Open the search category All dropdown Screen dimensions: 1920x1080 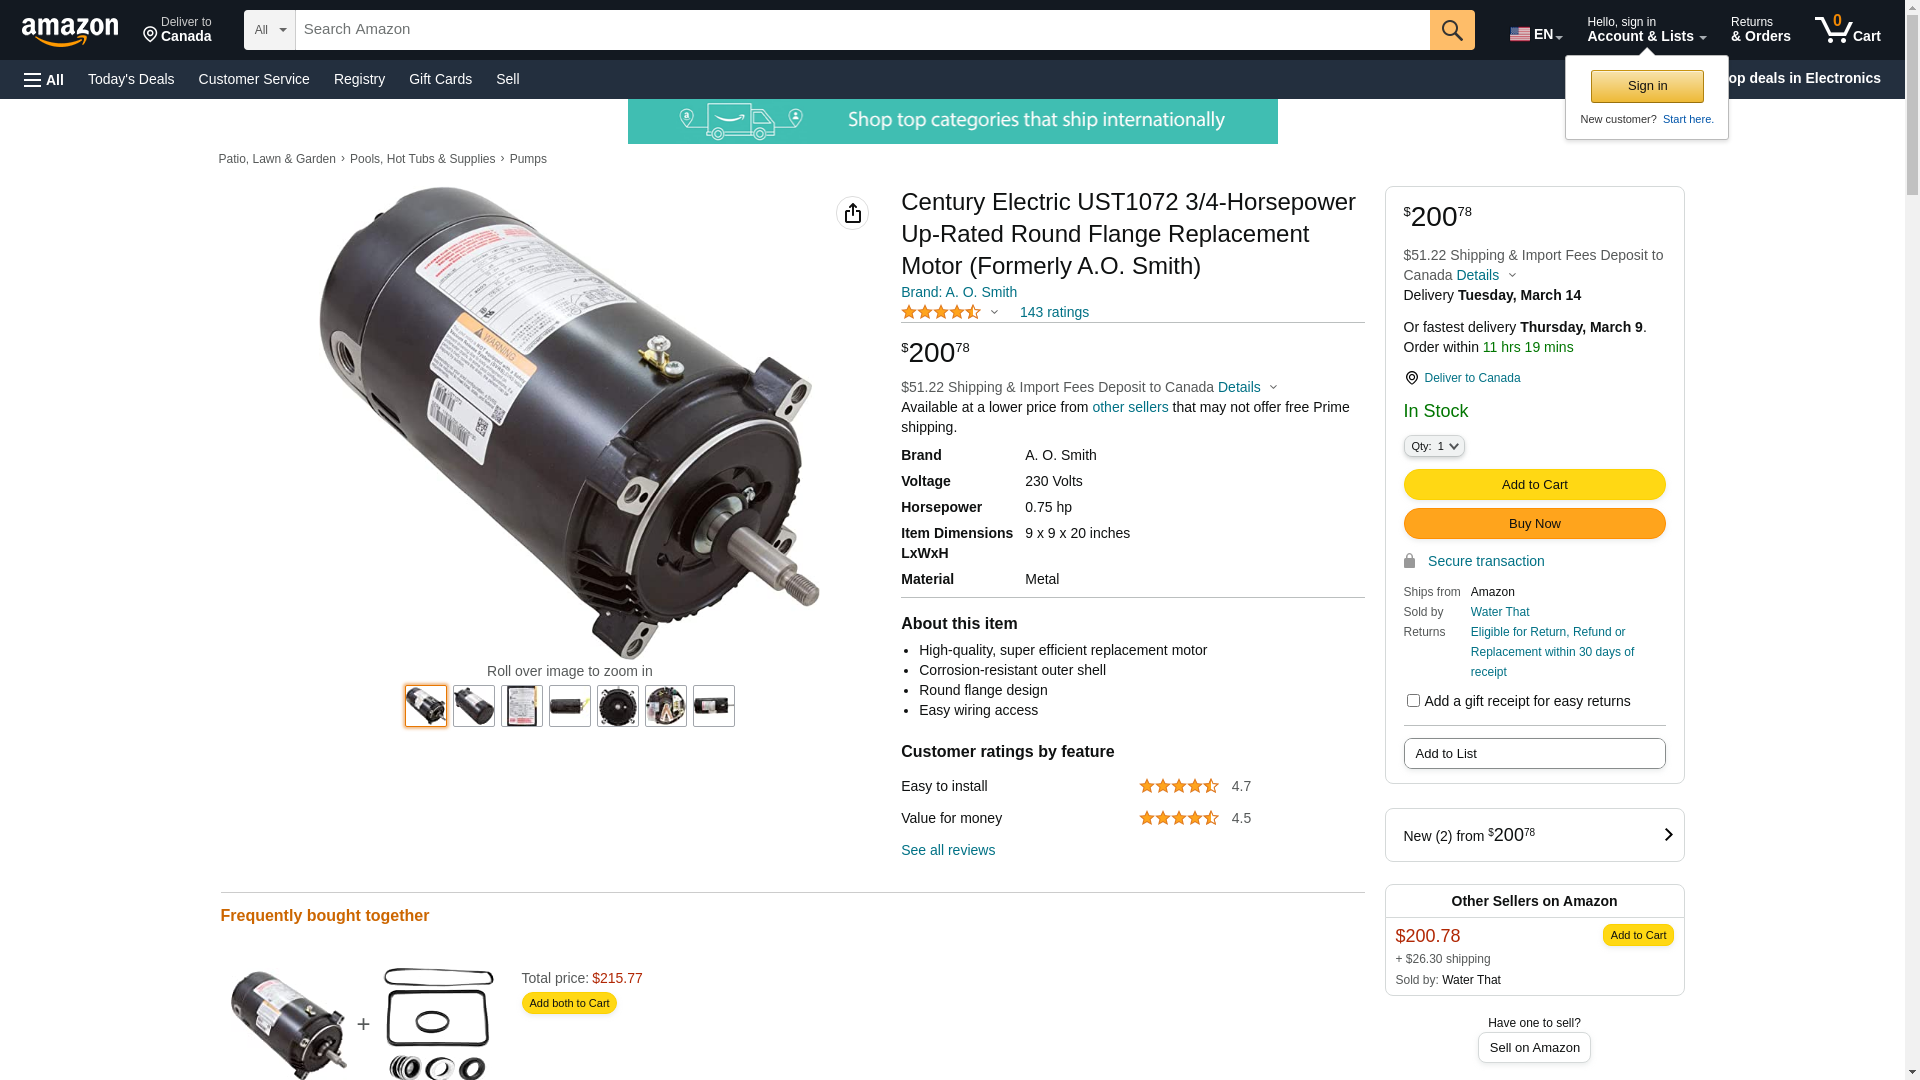[269, 30]
